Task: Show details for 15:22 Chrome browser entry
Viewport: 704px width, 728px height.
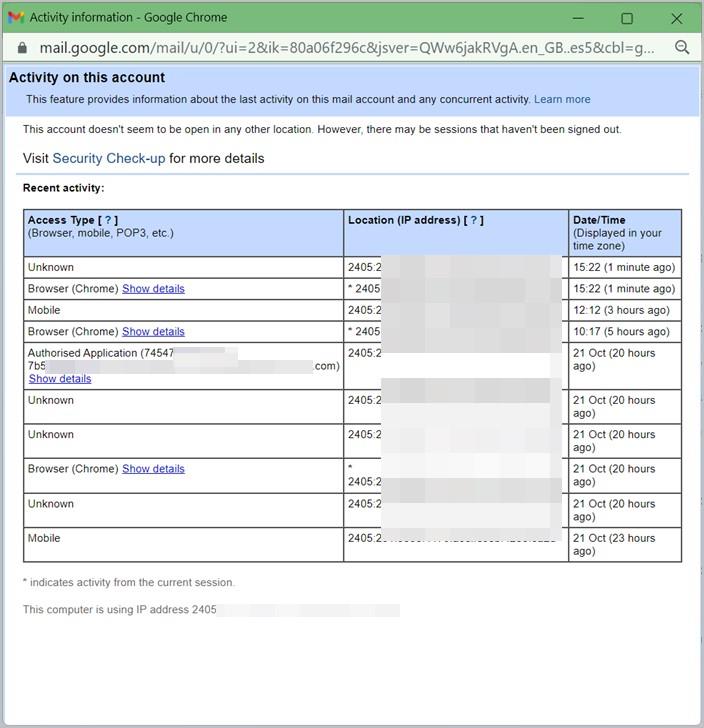Action: 153,289
